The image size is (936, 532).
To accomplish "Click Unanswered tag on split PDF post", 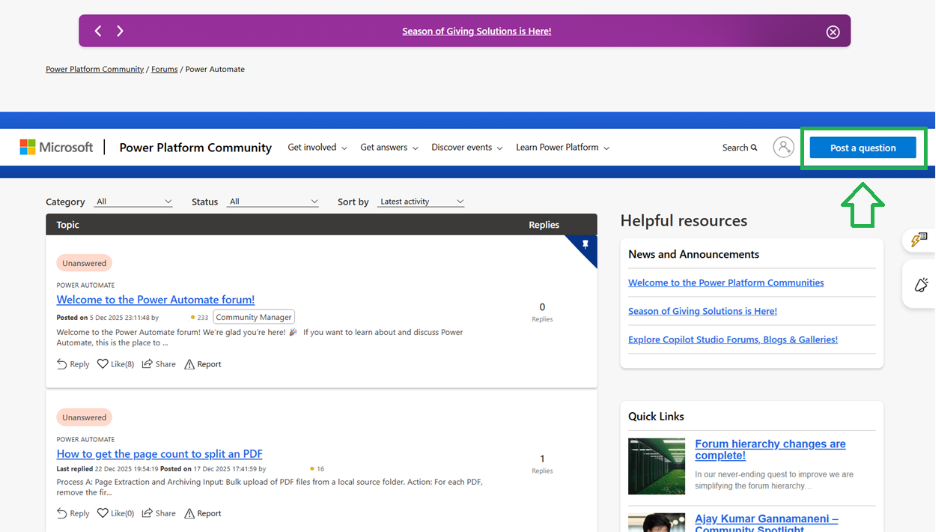I will click(84, 417).
